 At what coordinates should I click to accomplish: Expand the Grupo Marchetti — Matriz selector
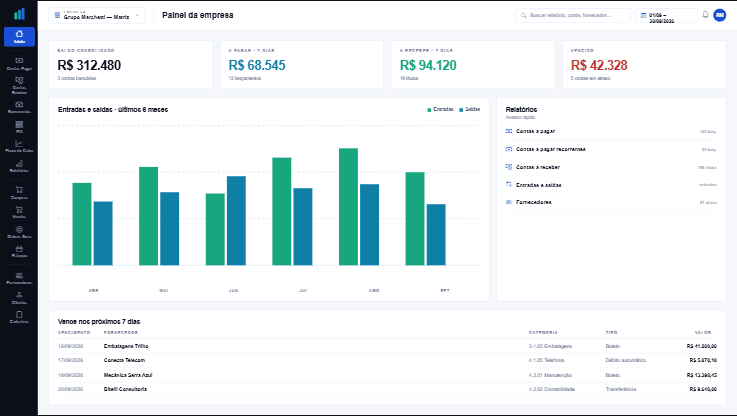(x=96, y=15)
